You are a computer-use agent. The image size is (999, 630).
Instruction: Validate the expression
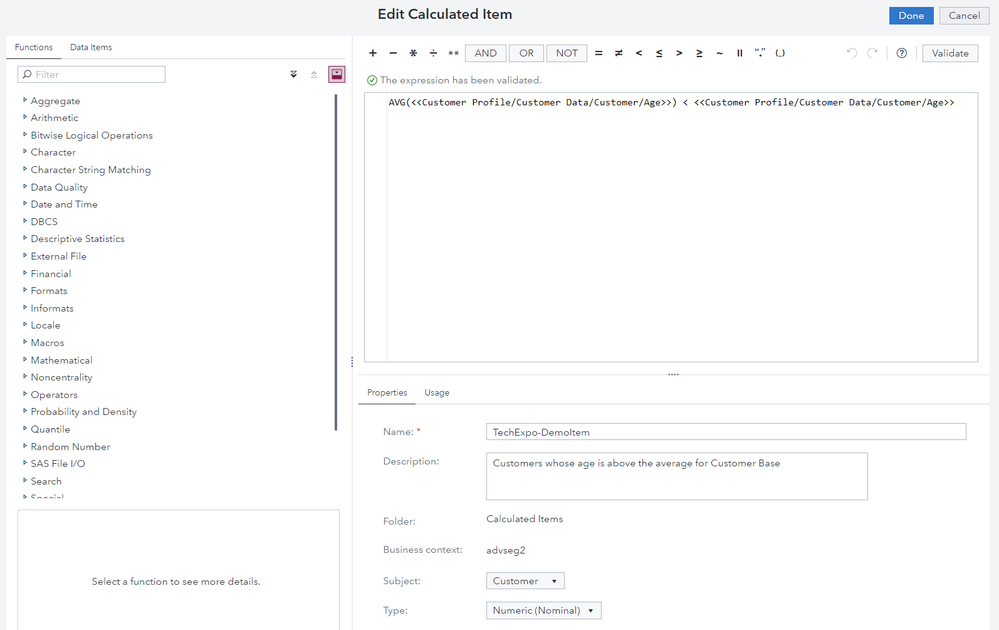coord(950,54)
